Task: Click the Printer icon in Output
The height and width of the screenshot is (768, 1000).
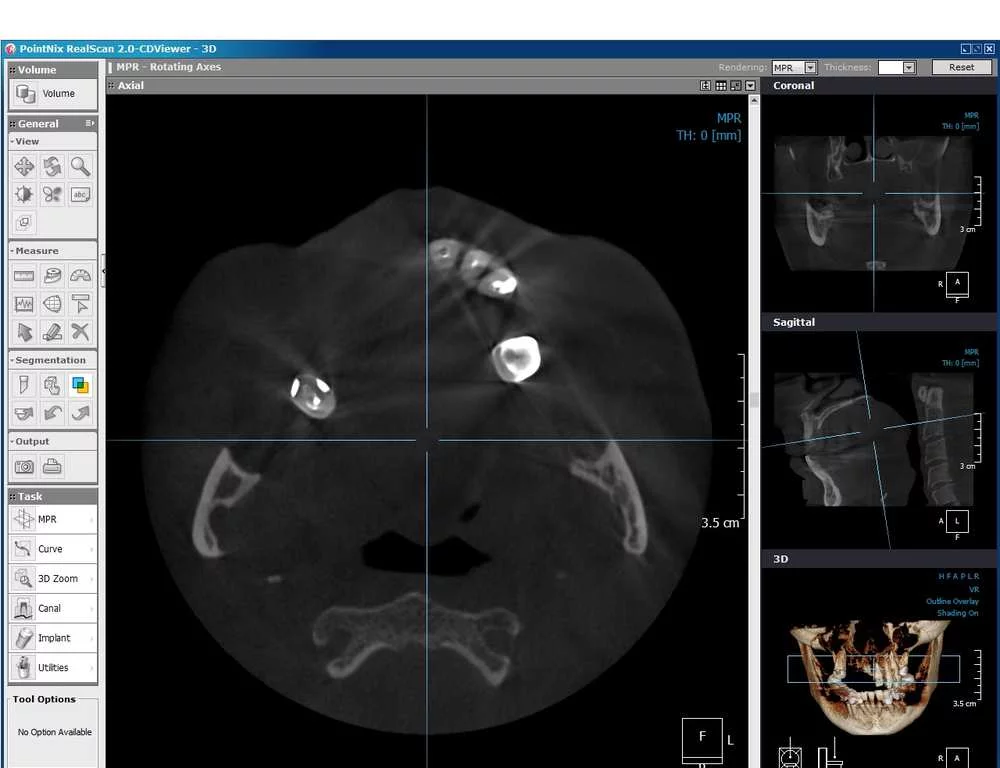Action: [52, 467]
